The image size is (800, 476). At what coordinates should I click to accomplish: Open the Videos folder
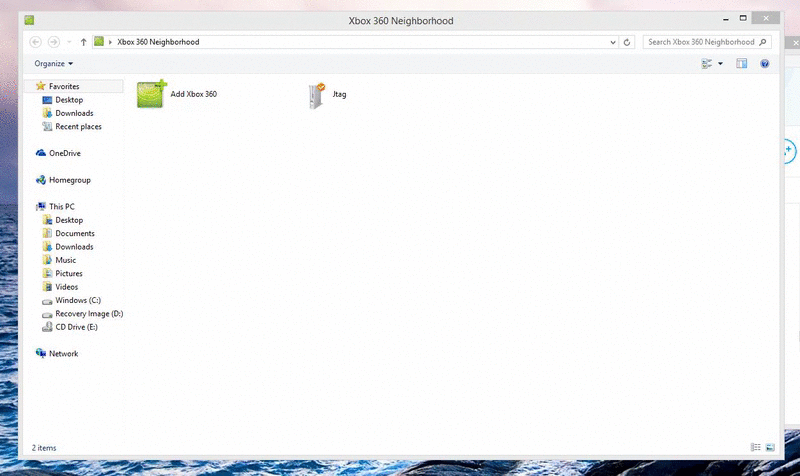tap(66, 287)
